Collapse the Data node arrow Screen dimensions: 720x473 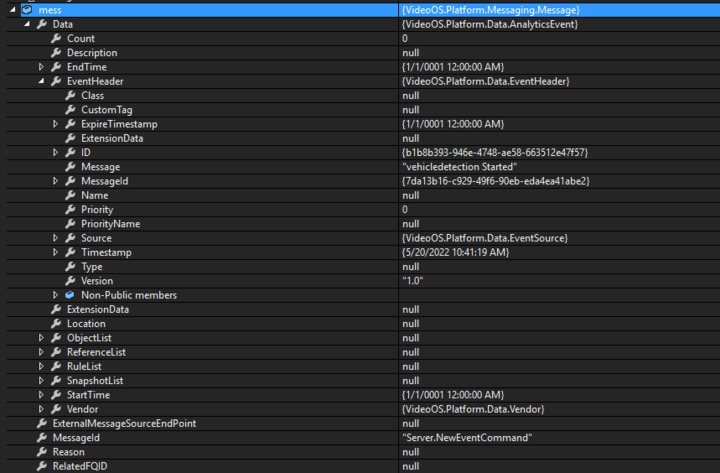coord(26,24)
